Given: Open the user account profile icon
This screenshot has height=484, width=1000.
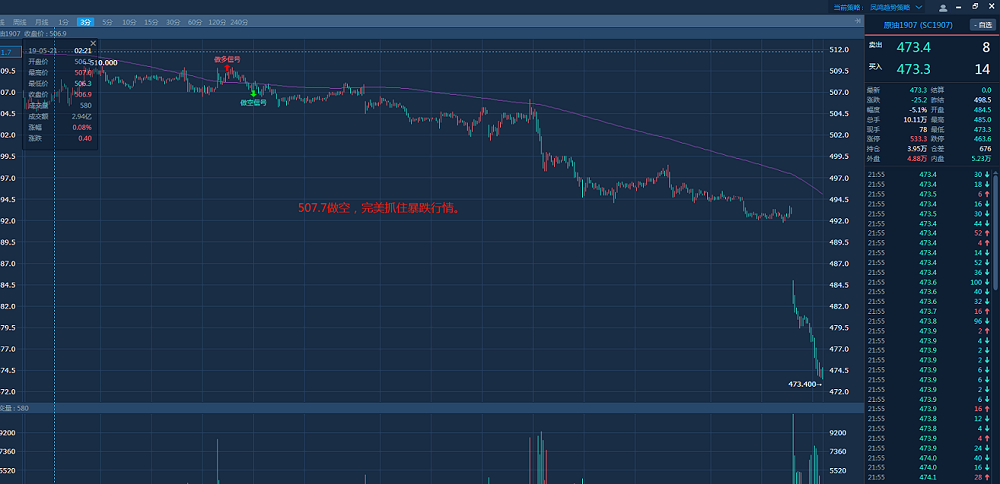Looking at the screenshot, I should pyautogui.click(x=942, y=7).
